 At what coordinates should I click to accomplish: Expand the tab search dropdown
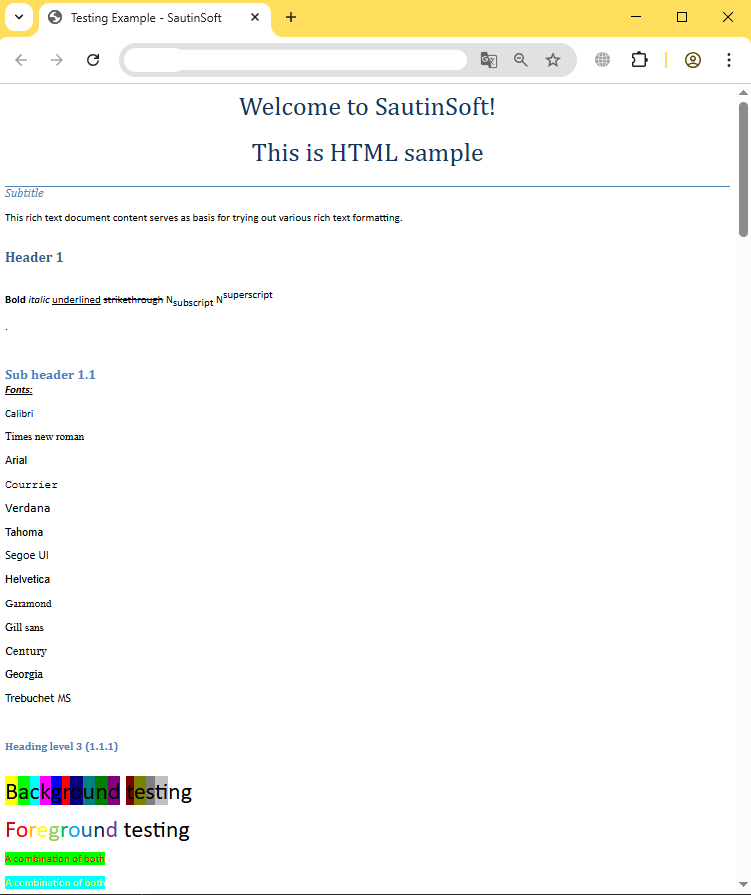pos(19,17)
